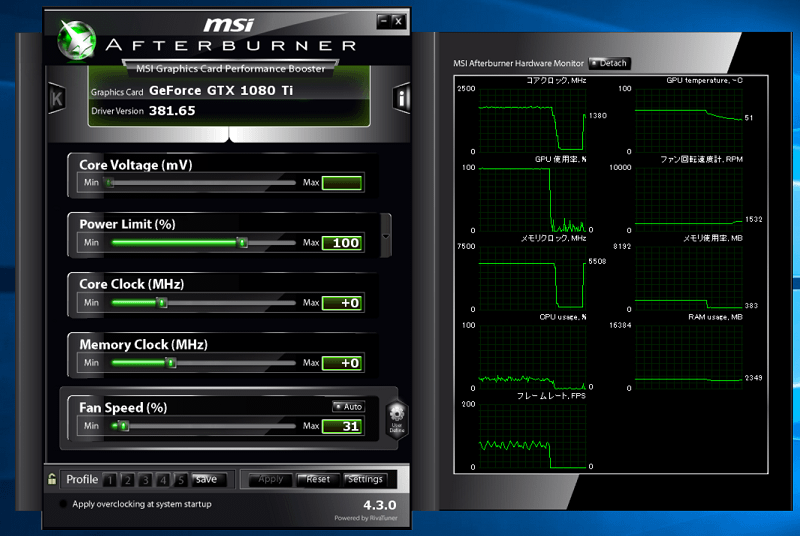
Task: Expand the Power Limit dropdown arrow
Action: coord(386,236)
